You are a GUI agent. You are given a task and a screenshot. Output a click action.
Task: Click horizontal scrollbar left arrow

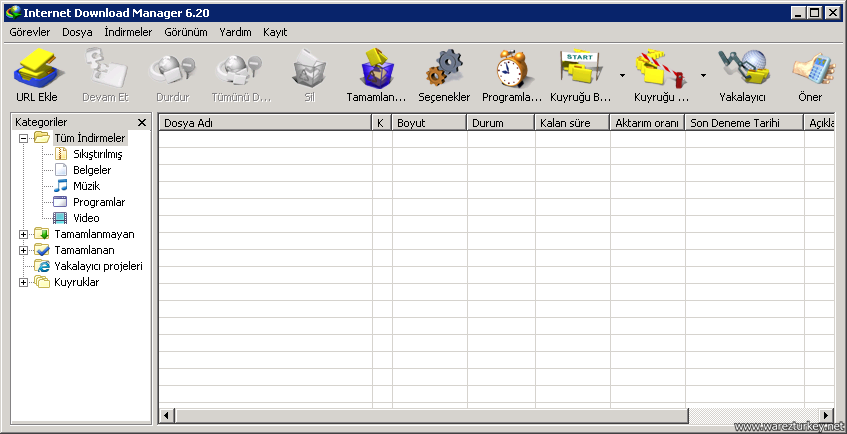click(167, 415)
